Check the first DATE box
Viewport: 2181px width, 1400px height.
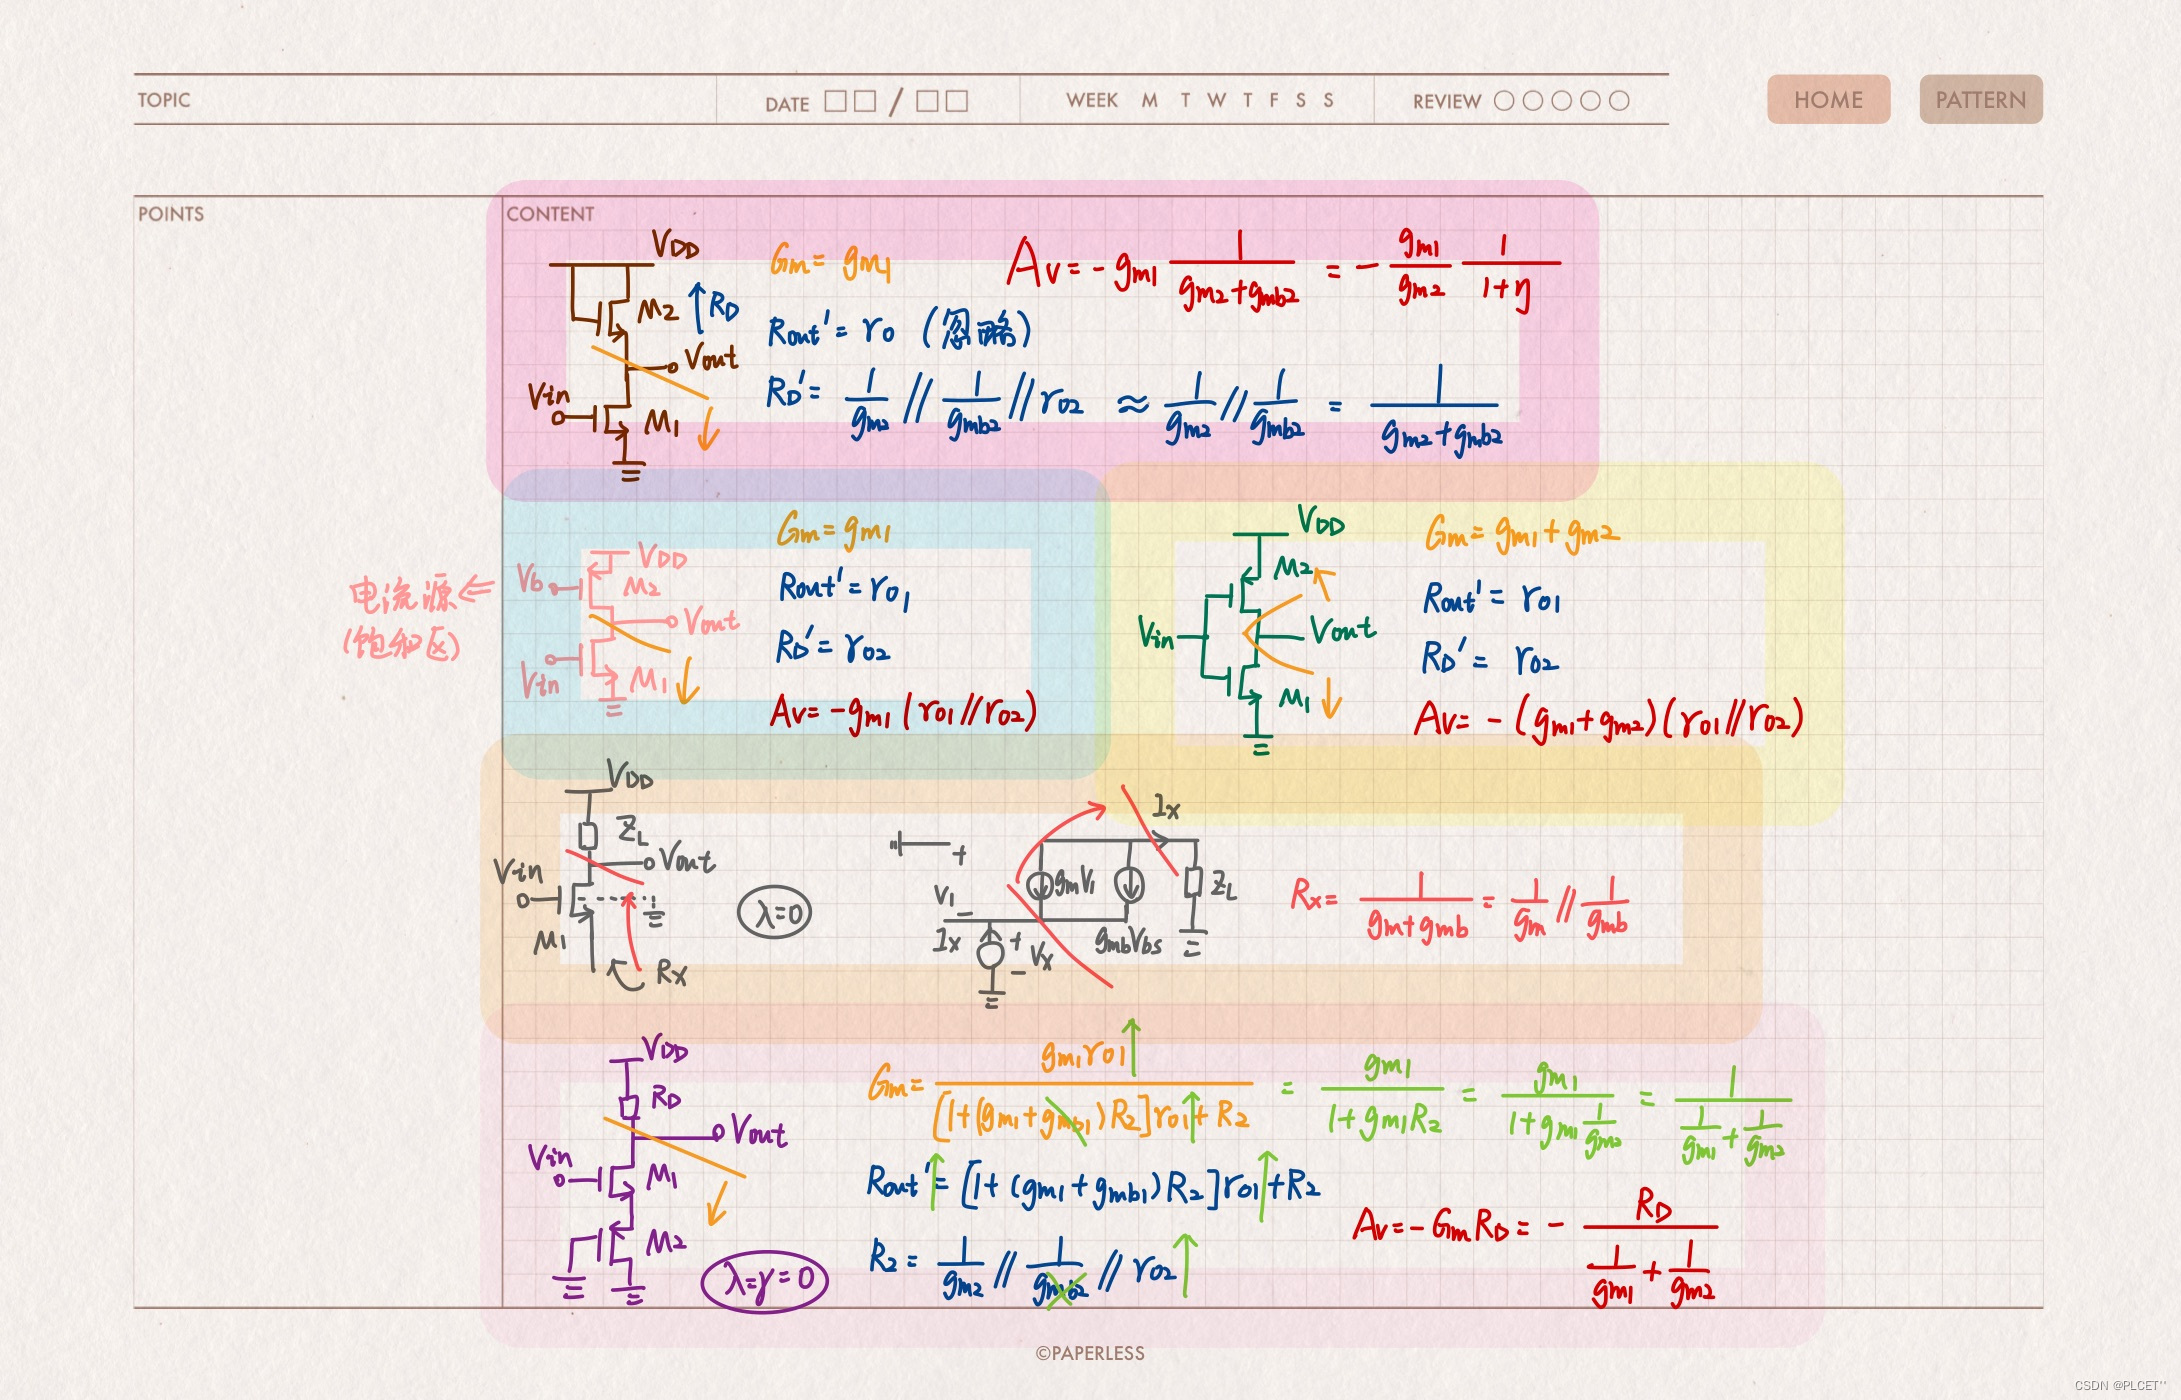pyautogui.click(x=835, y=101)
